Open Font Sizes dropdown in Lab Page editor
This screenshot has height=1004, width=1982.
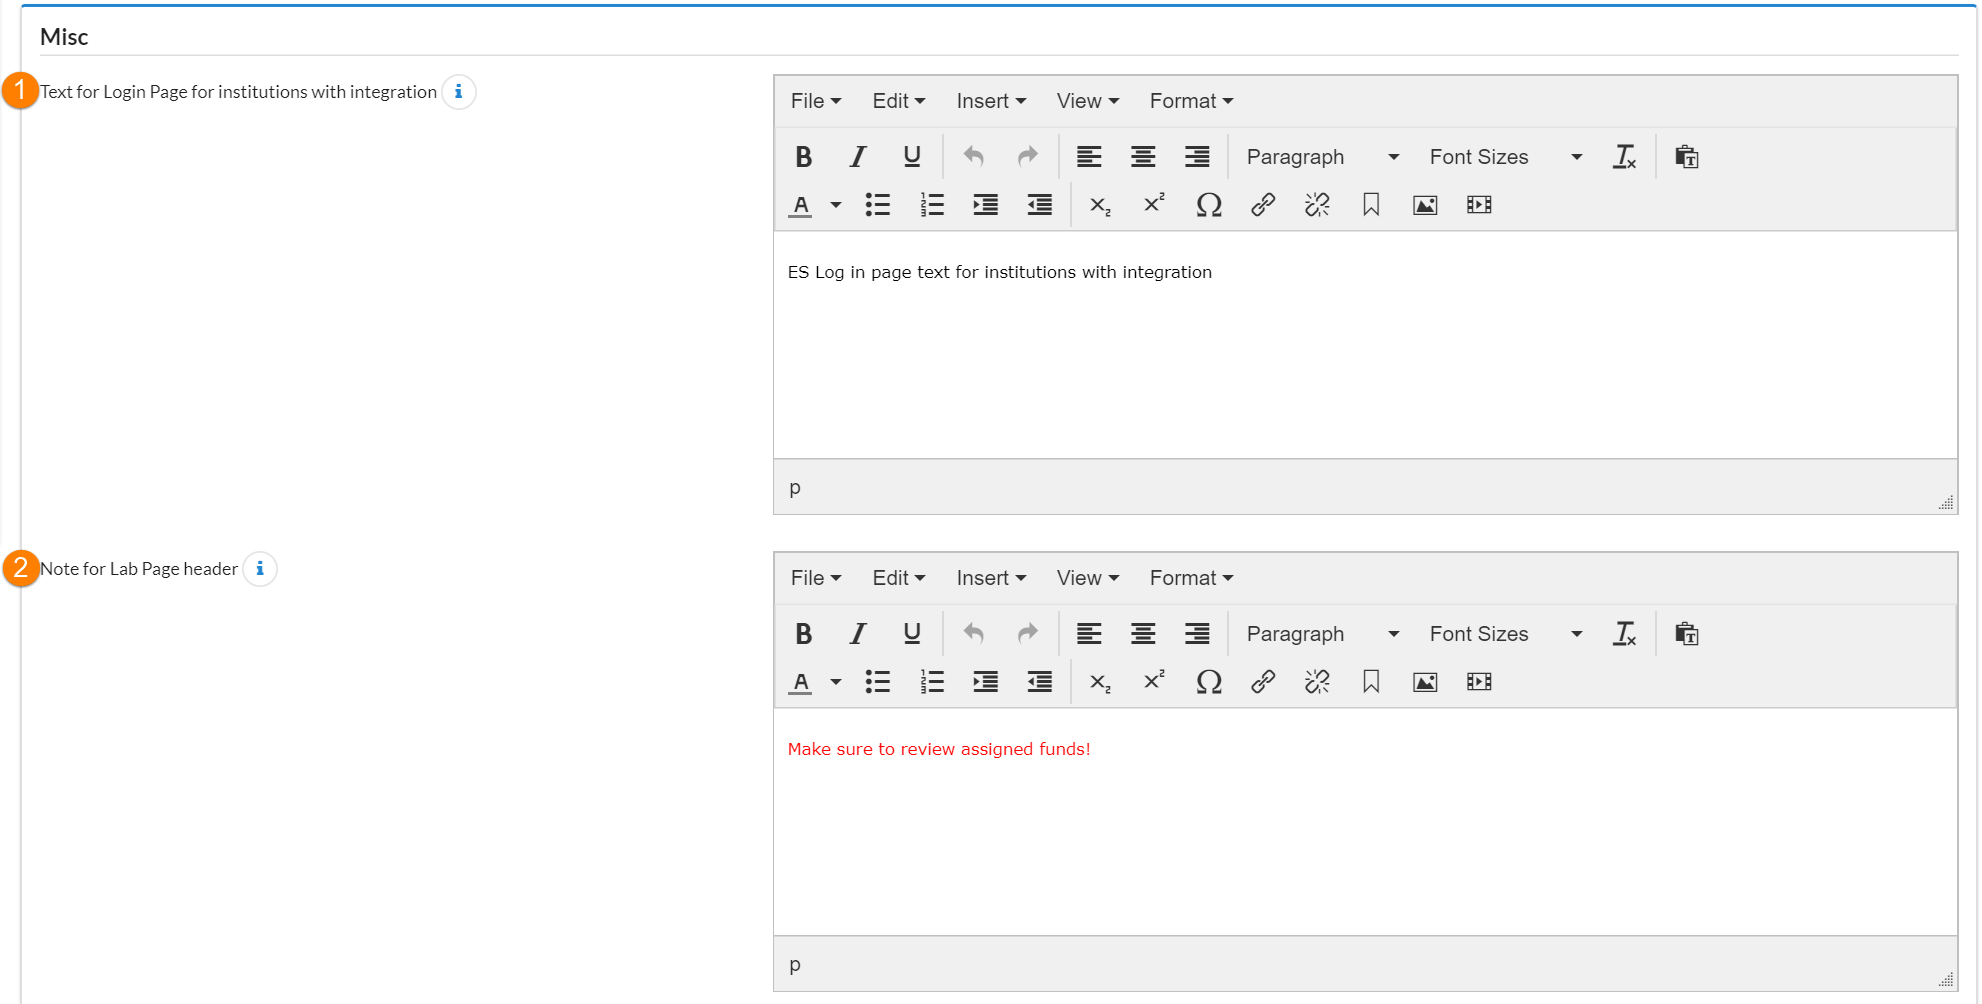pos(1505,634)
